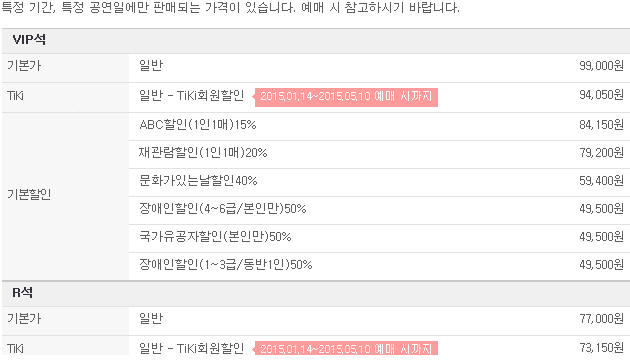Screen dimensions: 630x363
Task: Click the VIP 94,050원 TiKi price
Action: point(601,95)
